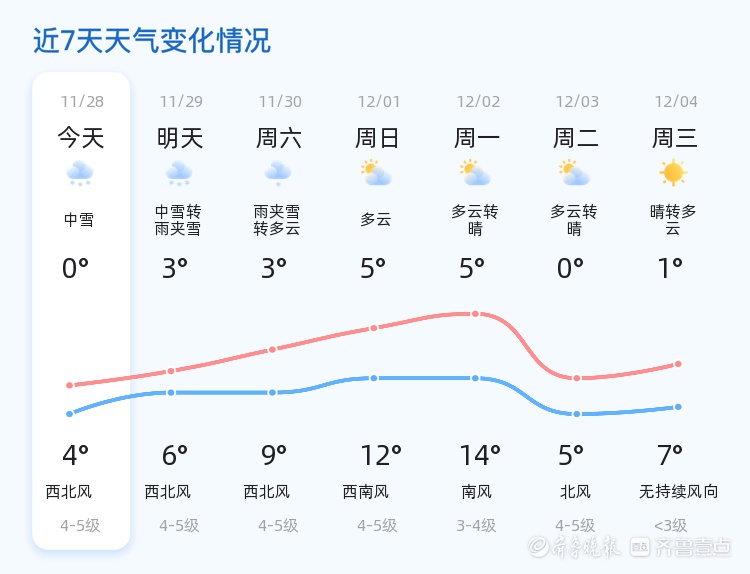The height and width of the screenshot is (574, 750).
Task: Select the 周六 day label
Action: (x=279, y=138)
